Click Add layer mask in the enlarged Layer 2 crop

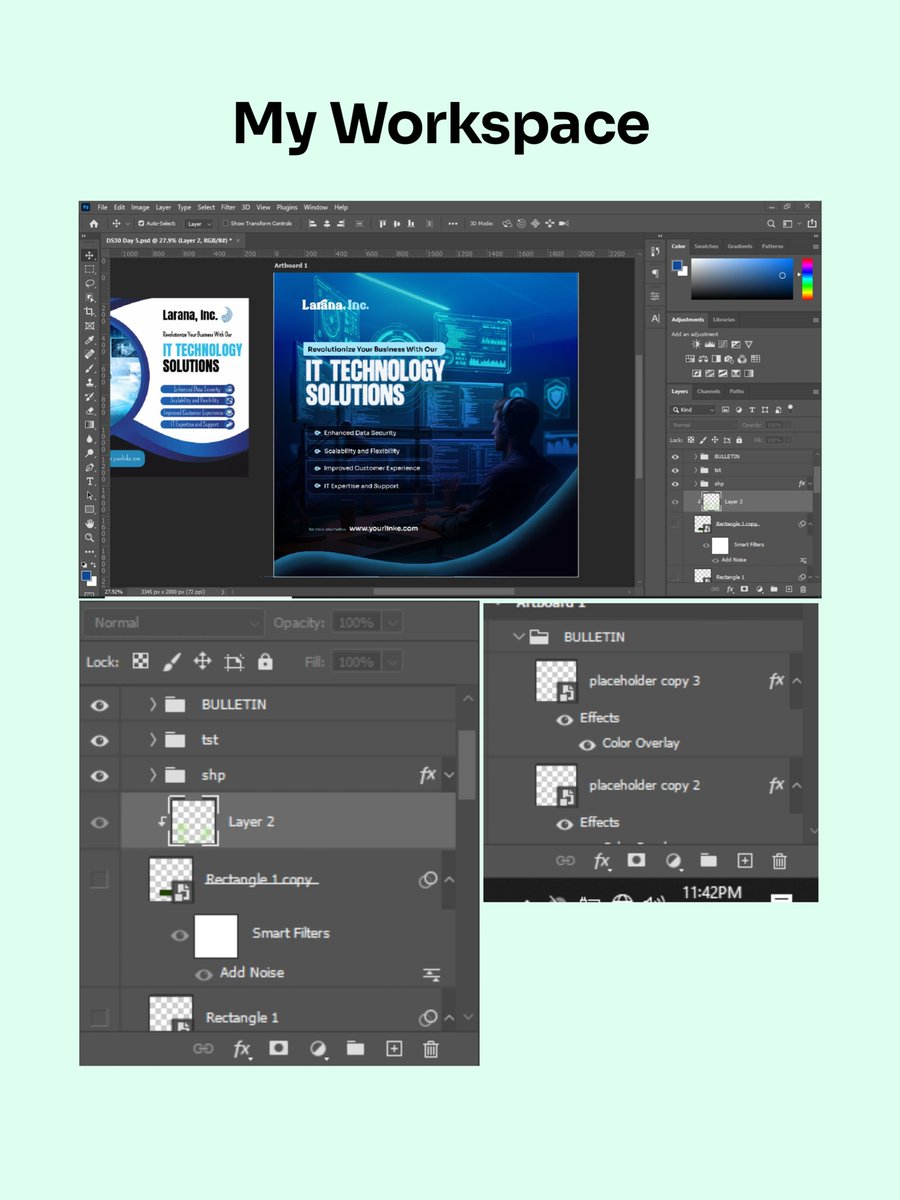(x=279, y=1047)
